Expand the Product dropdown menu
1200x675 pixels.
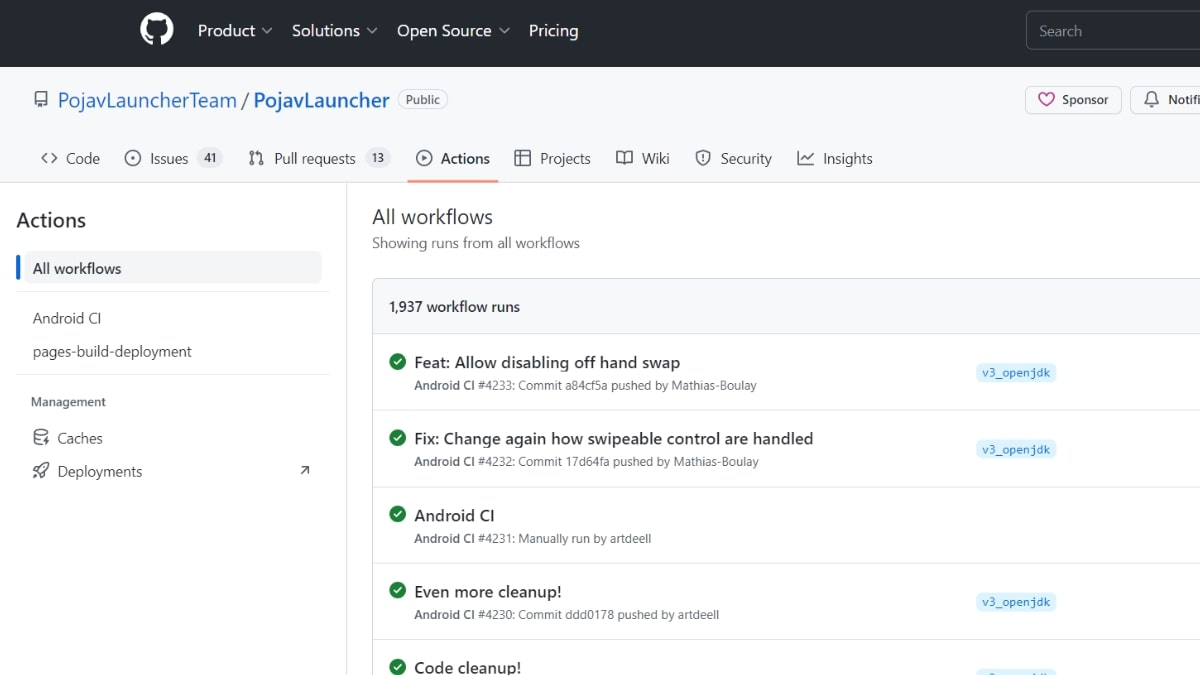pyautogui.click(x=235, y=31)
